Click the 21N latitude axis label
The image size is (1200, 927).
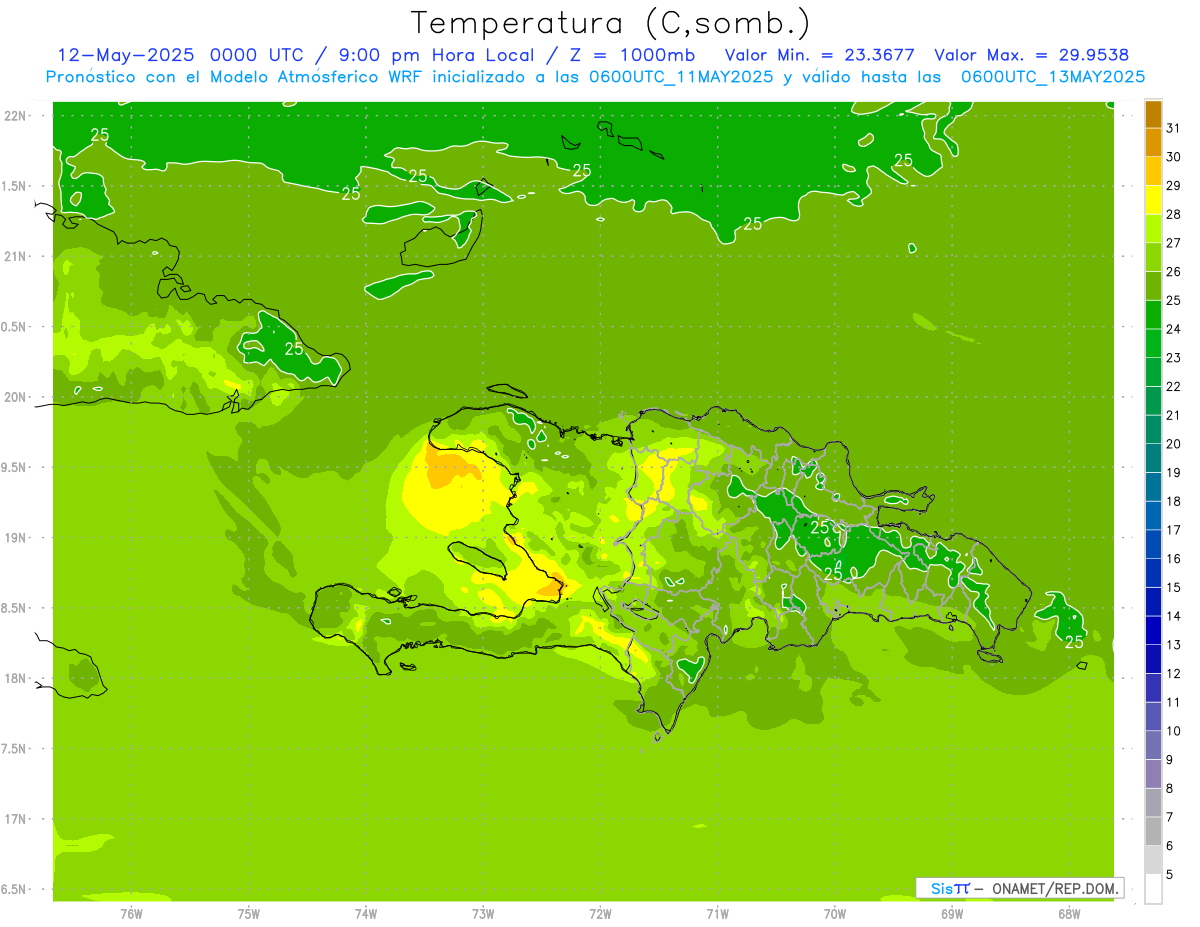click(x=14, y=257)
